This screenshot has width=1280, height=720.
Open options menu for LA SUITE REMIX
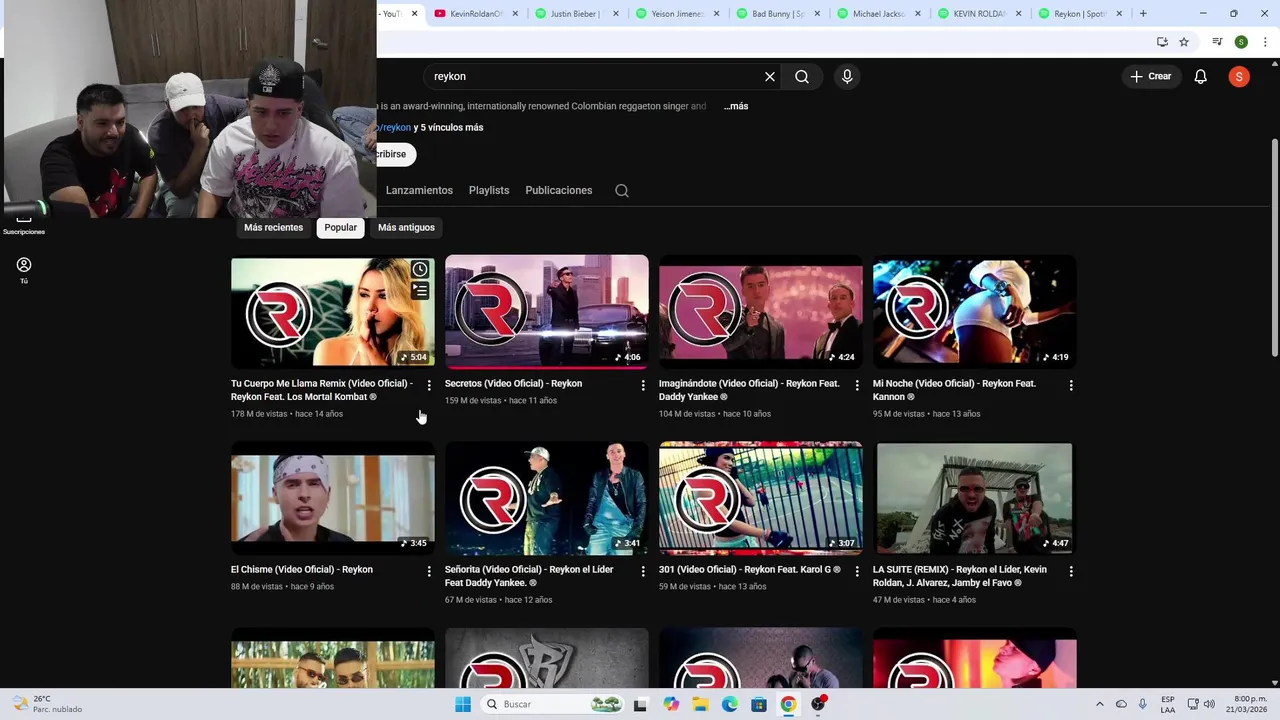coord(1071,571)
